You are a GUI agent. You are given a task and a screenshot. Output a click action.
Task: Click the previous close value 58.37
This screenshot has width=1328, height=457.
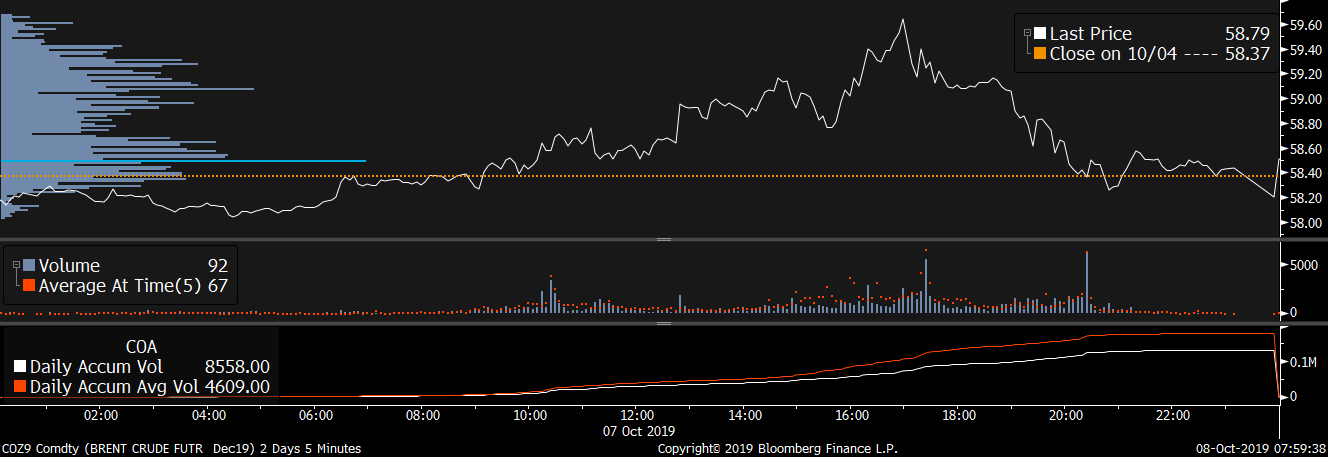1247,54
